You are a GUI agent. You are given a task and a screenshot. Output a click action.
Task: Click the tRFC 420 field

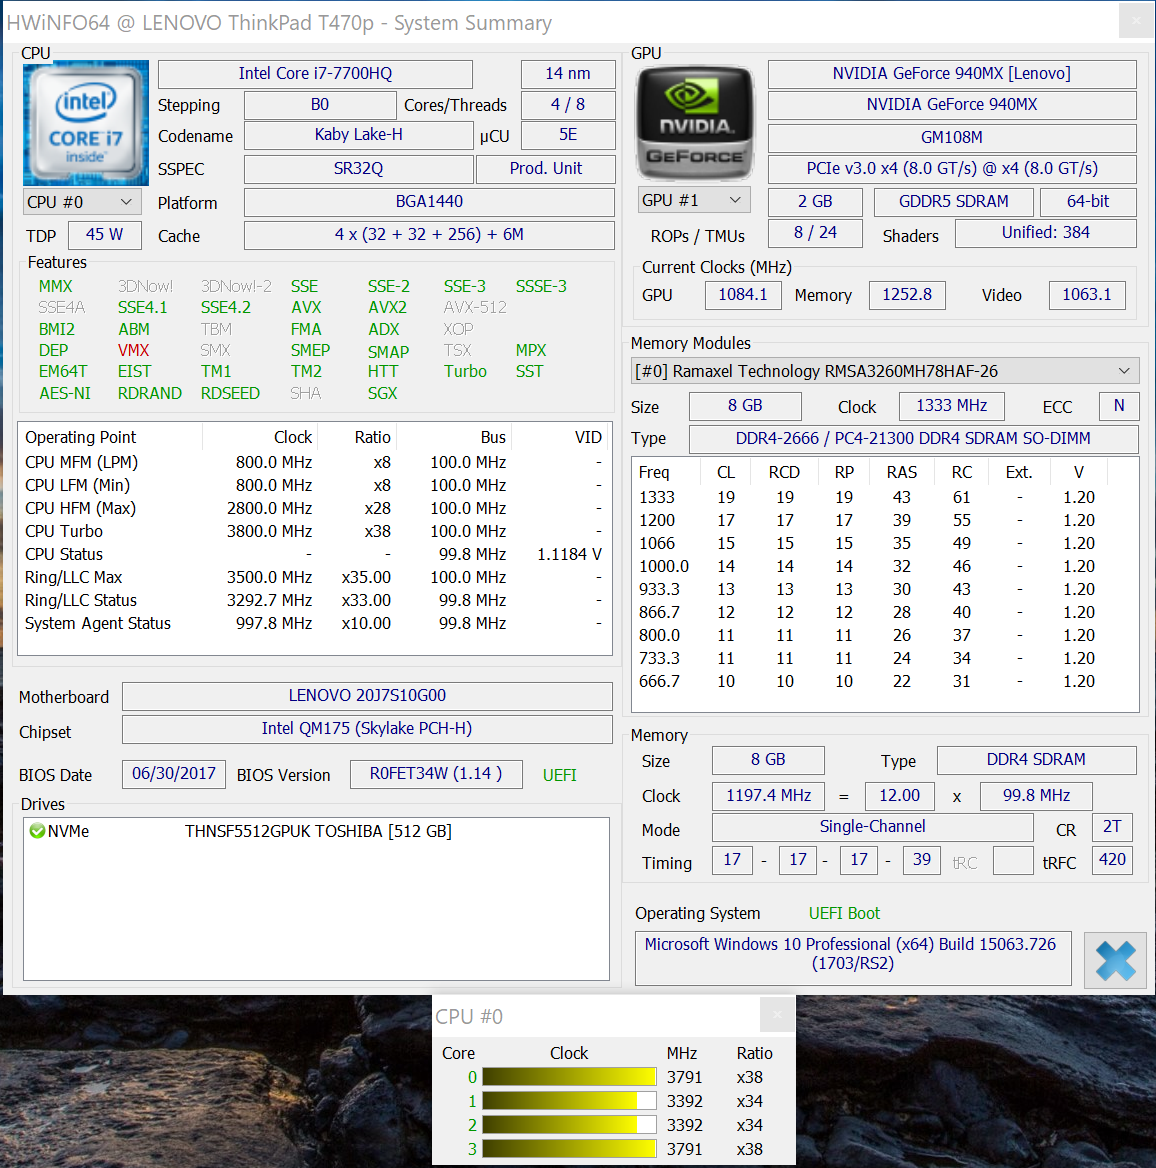coord(1112,860)
